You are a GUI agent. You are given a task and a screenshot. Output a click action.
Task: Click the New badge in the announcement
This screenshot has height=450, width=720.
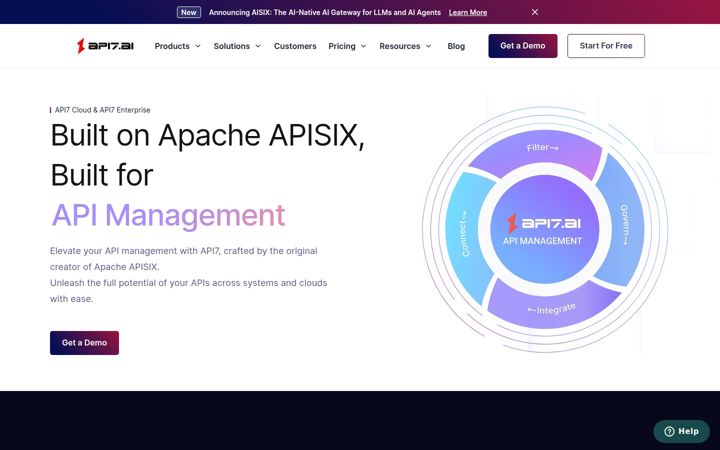coord(189,12)
